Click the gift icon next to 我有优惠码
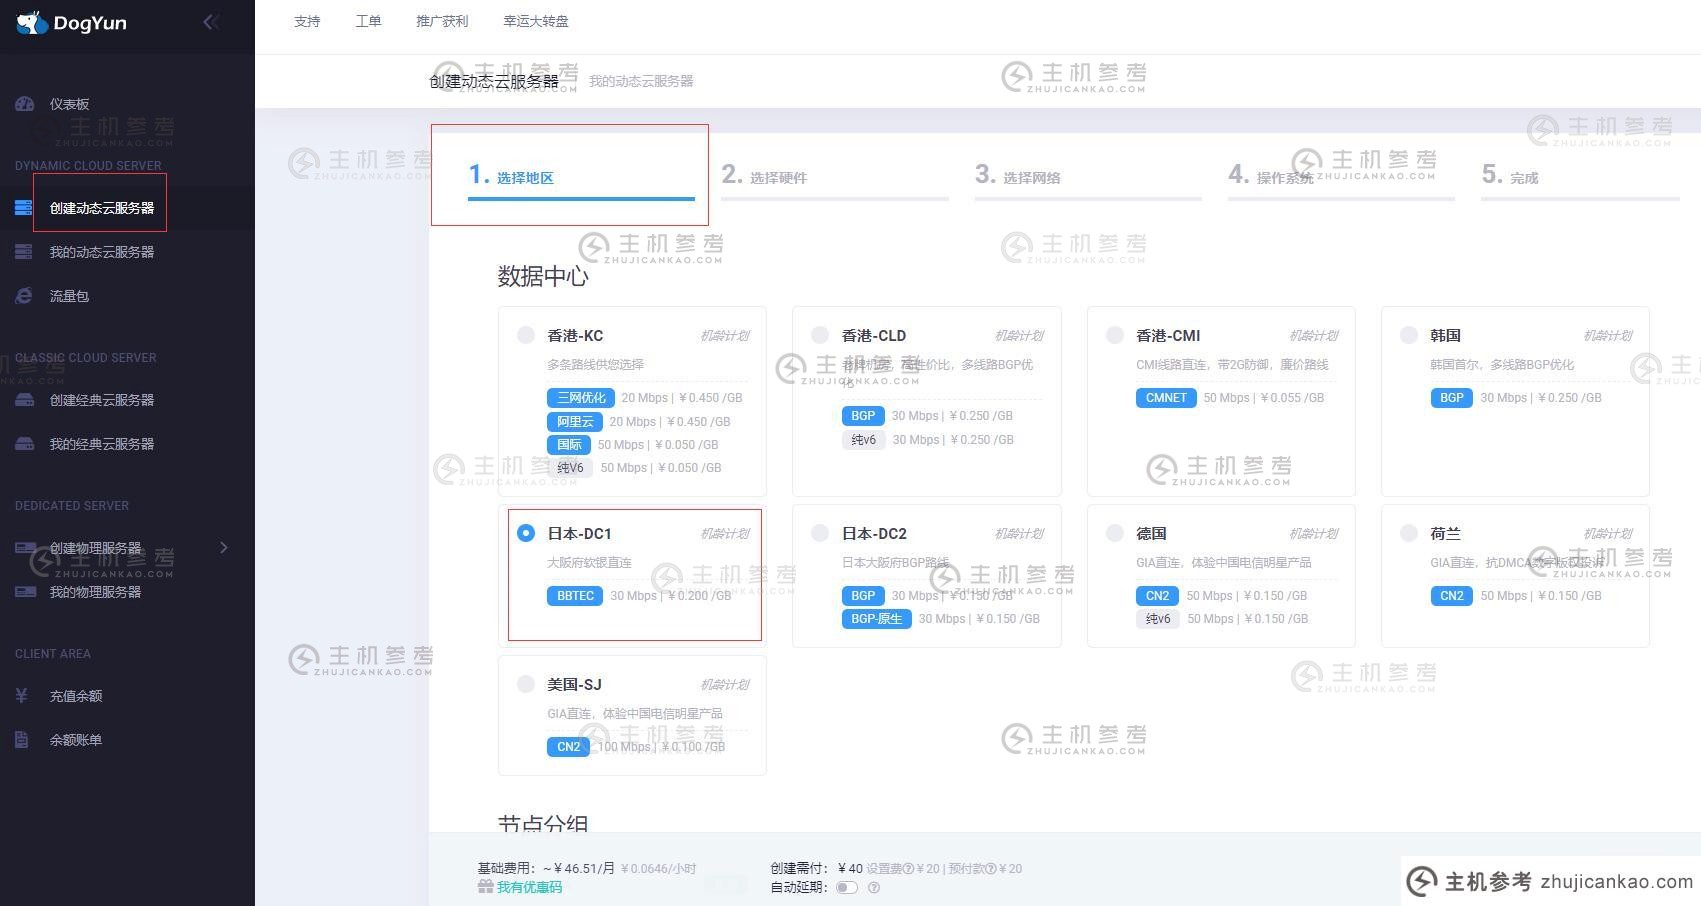 click(x=485, y=887)
